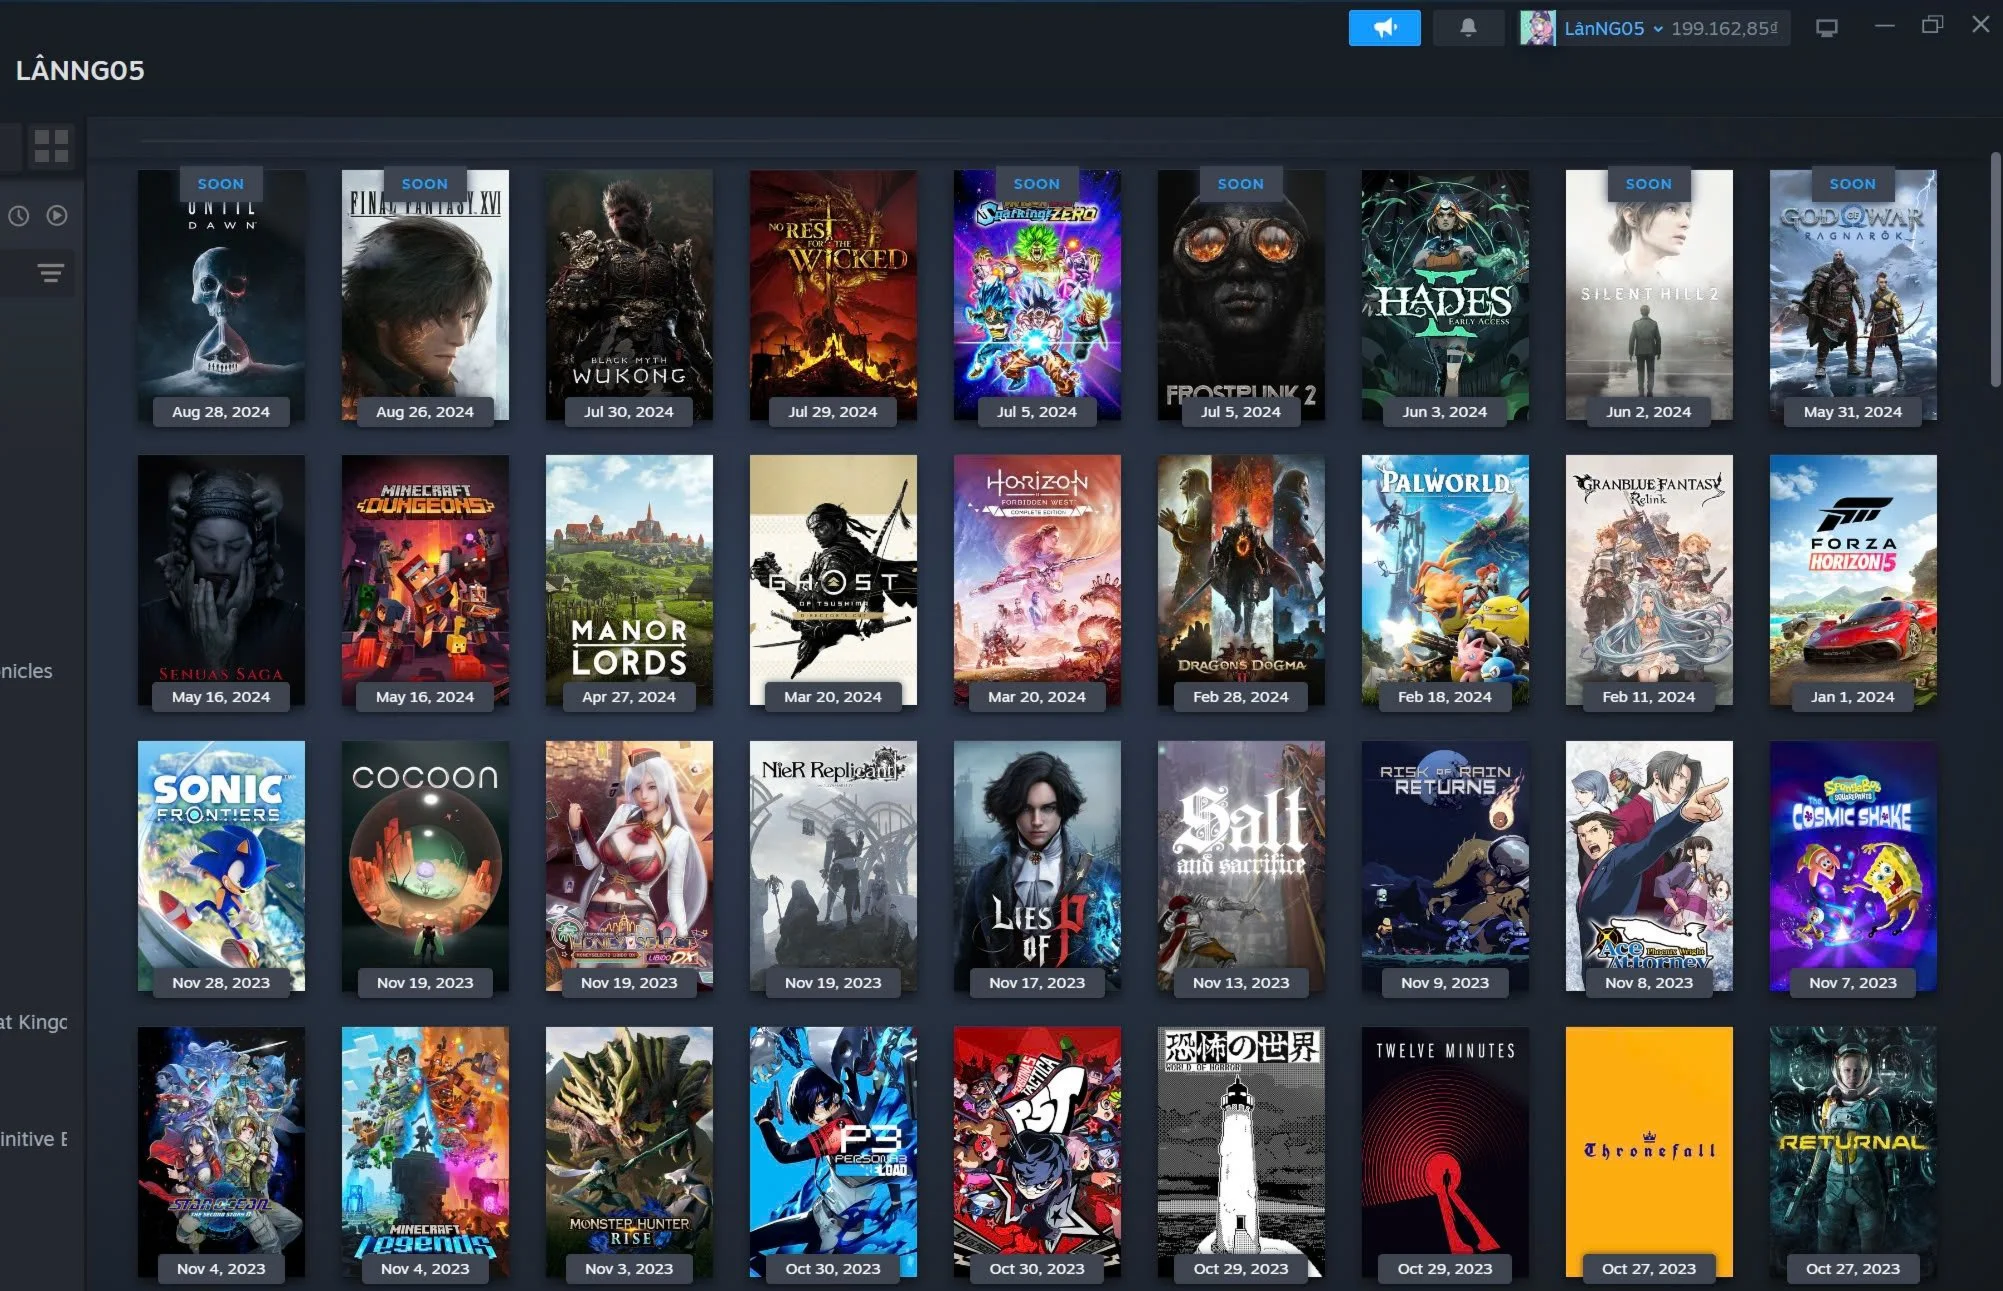The height and width of the screenshot is (1291, 2003).
Task: Select Lies of P cover
Action: (x=1037, y=866)
